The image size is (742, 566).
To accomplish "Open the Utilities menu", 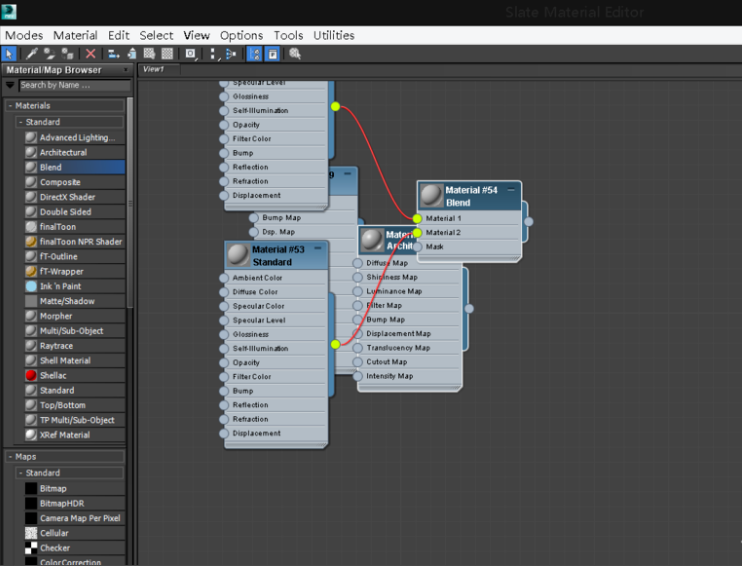I will click(334, 35).
